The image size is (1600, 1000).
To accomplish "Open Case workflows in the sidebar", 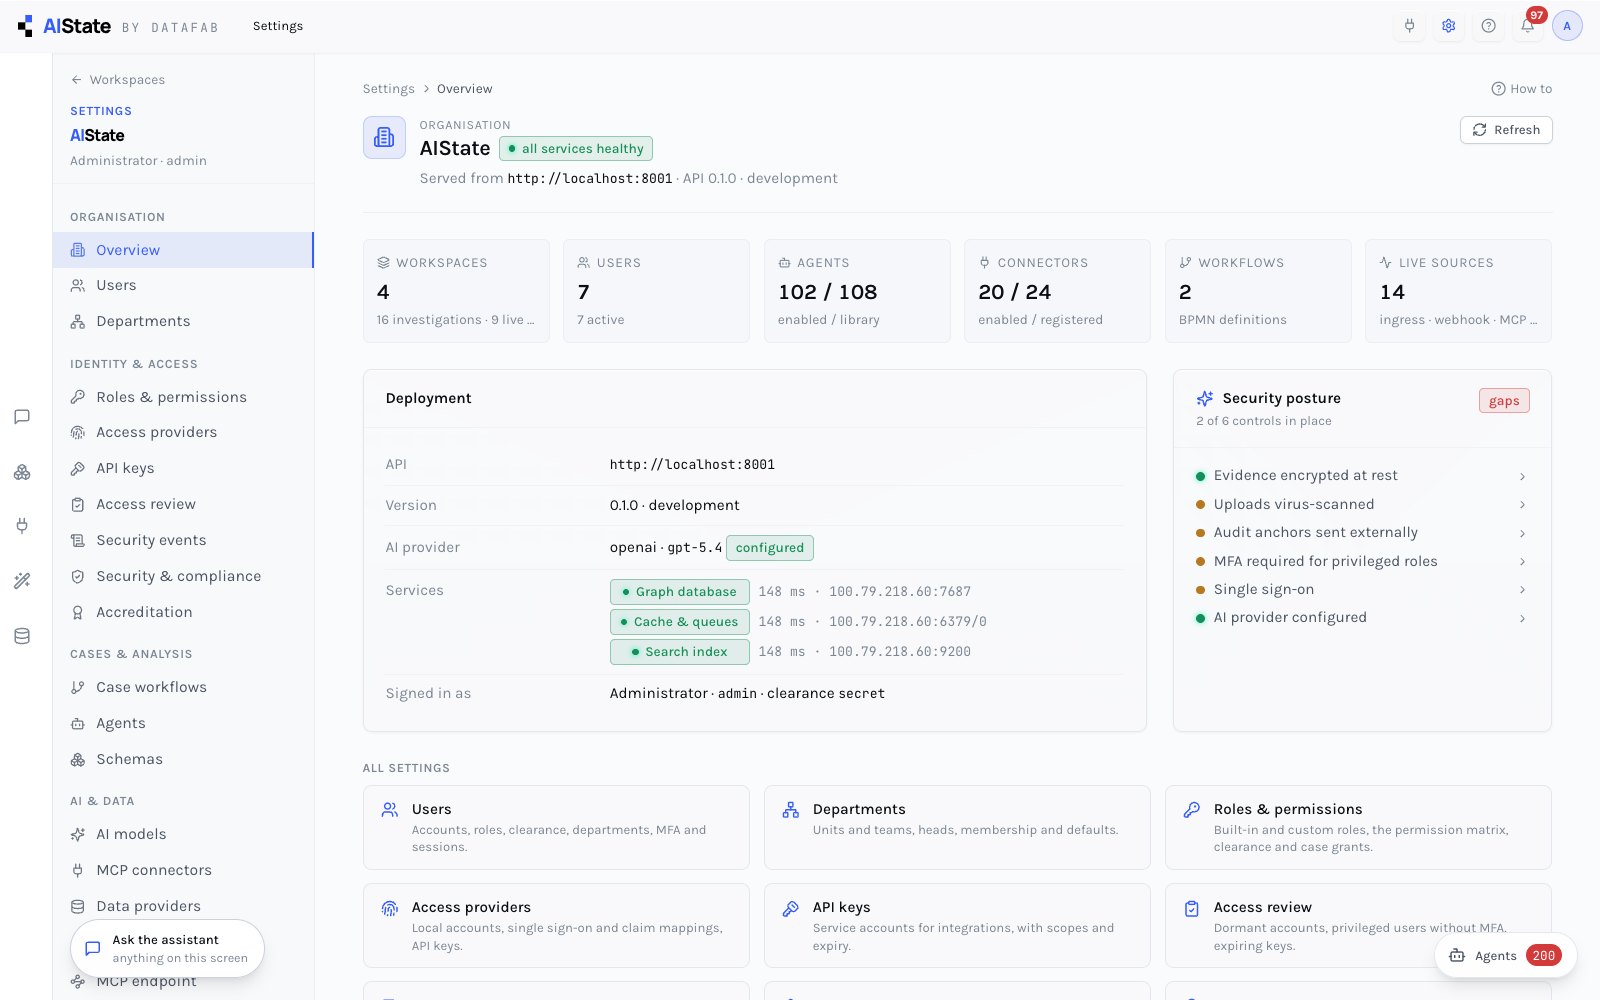I will [183, 687].
